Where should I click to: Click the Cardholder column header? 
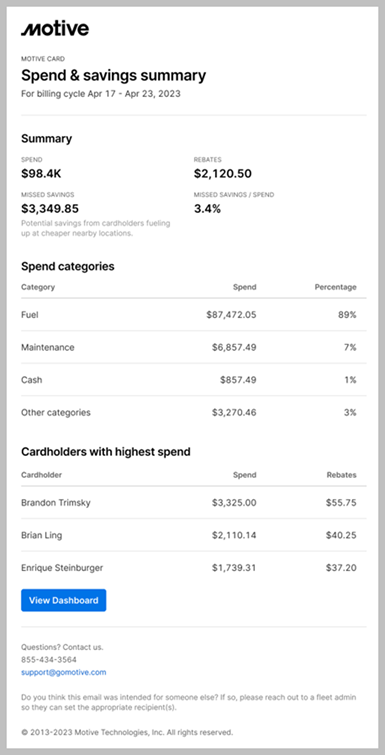[x=41, y=475]
